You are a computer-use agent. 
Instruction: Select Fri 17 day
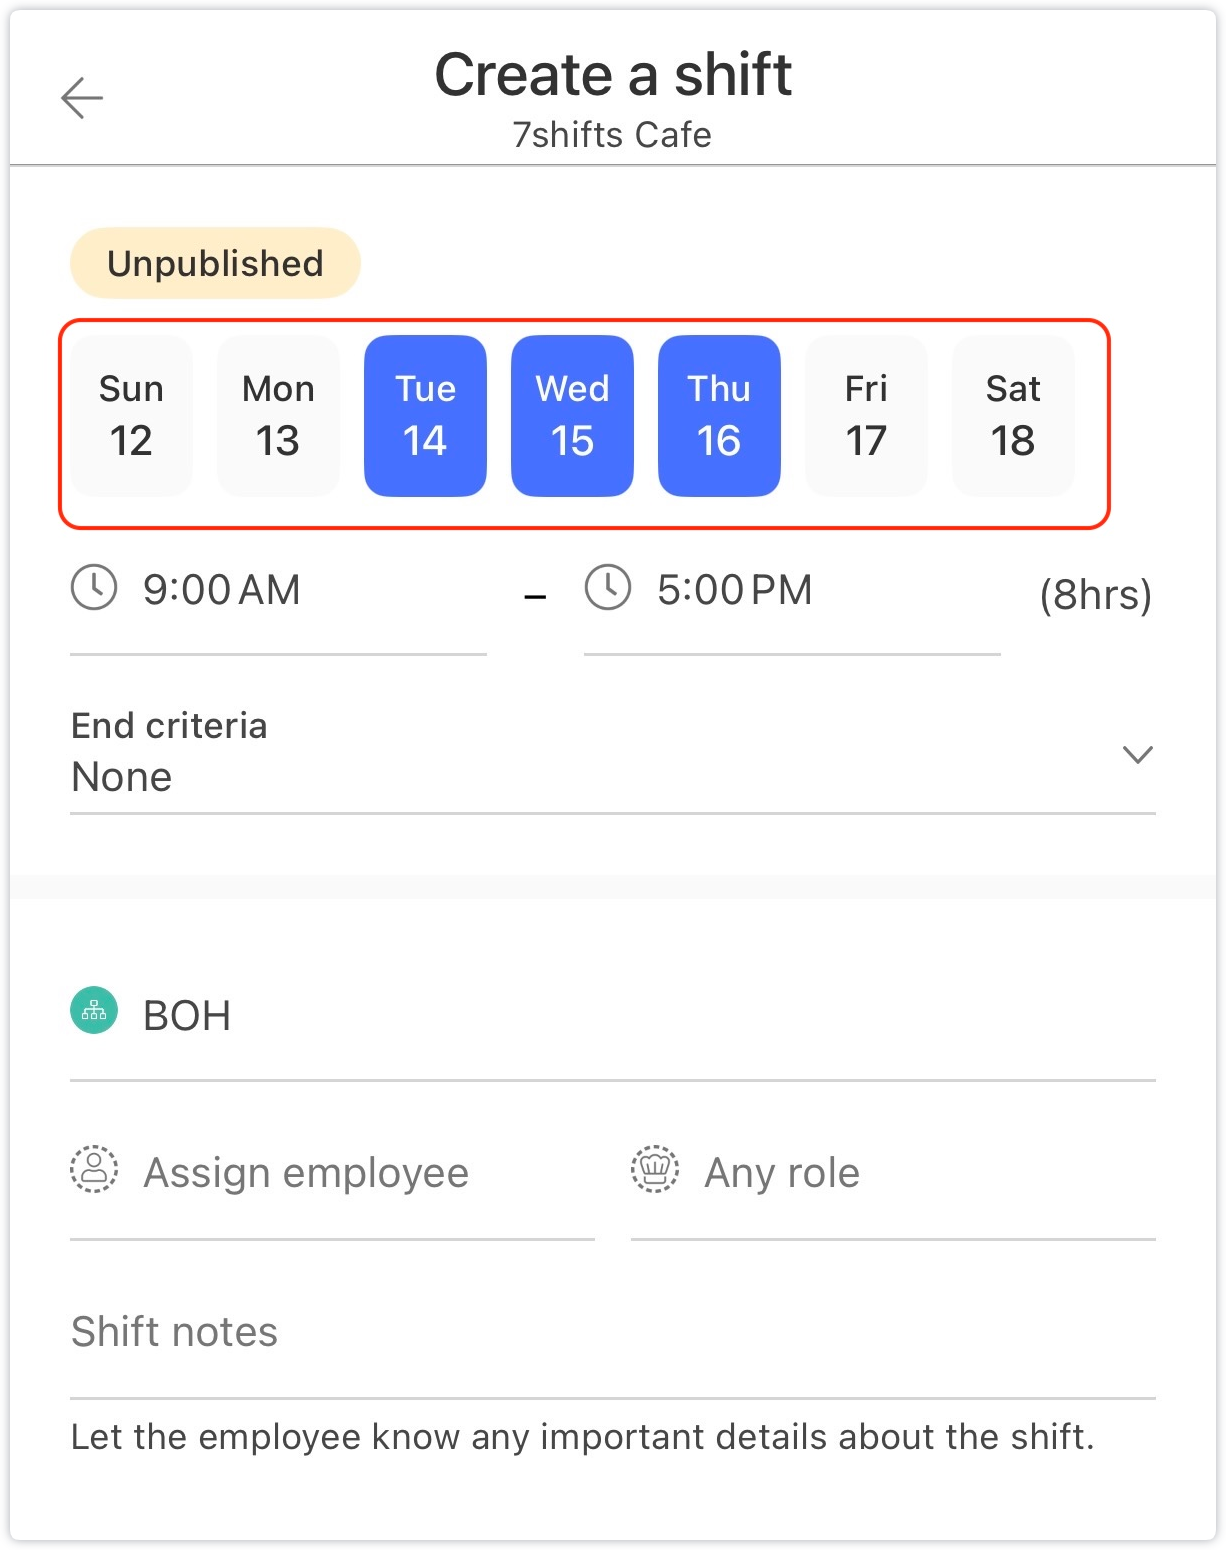[866, 416]
